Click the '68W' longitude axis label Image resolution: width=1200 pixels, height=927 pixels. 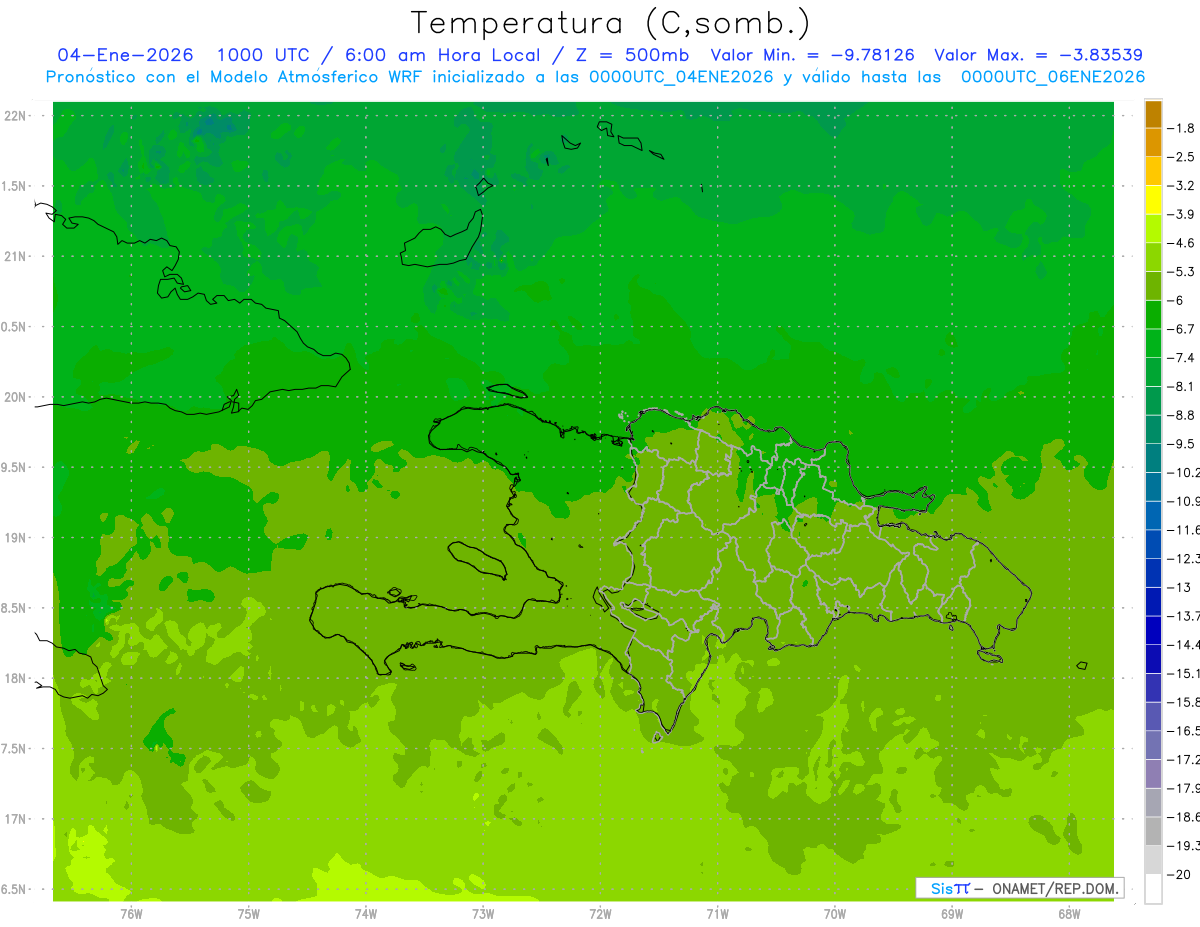pos(1069,914)
